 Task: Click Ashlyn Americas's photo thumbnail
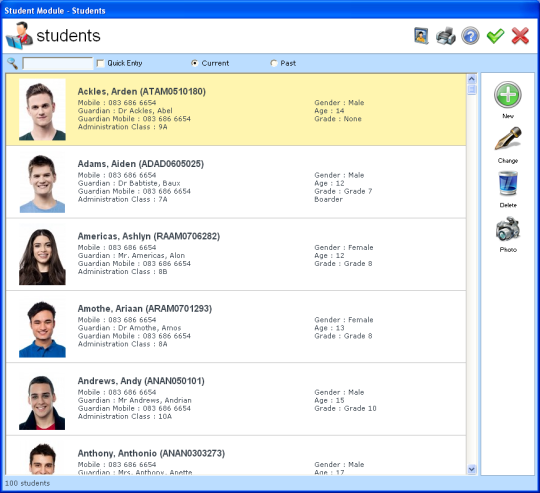point(42,255)
